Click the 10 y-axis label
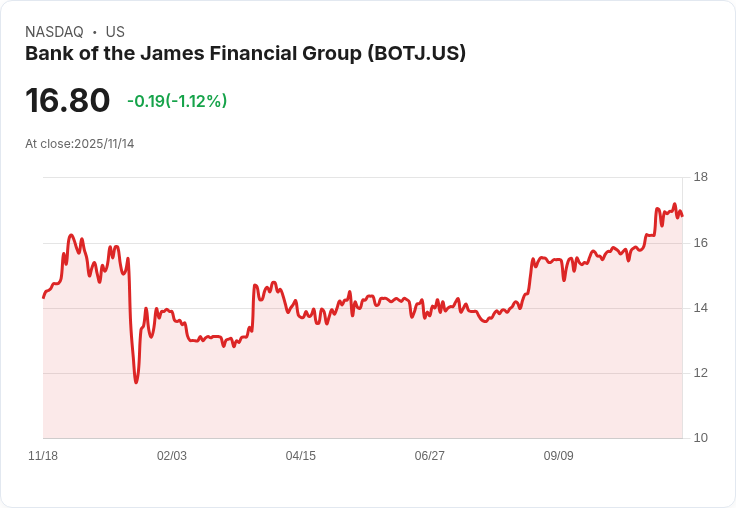736x508 pixels. coord(700,438)
